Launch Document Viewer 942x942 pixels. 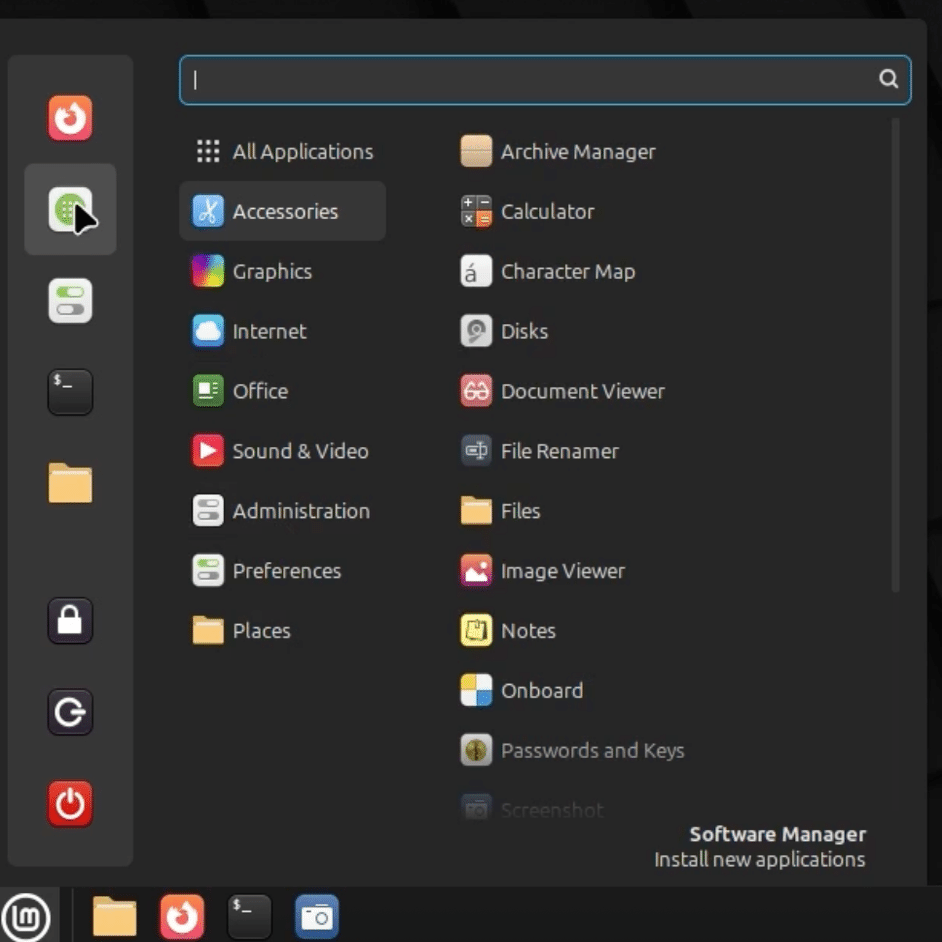tap(583, 391)
